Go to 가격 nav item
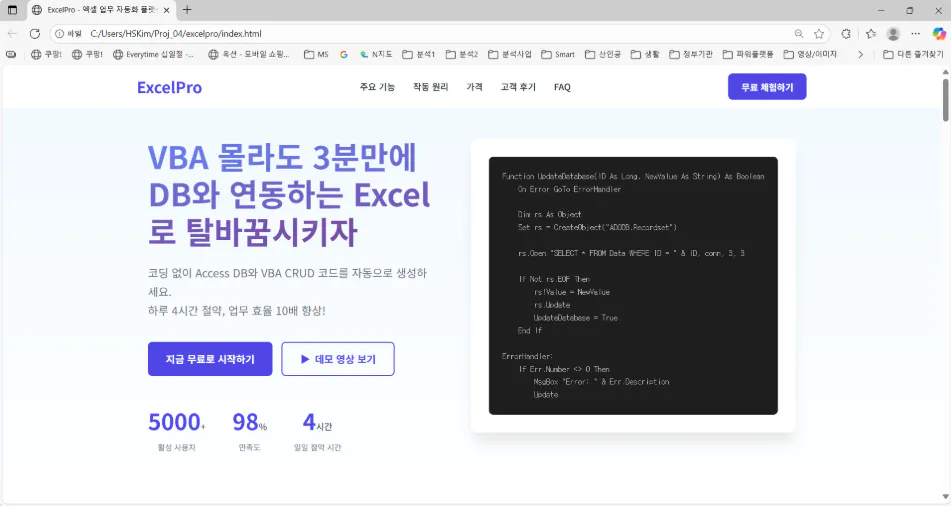The width and height of the screenshot is (951, 506). (474, 87)
